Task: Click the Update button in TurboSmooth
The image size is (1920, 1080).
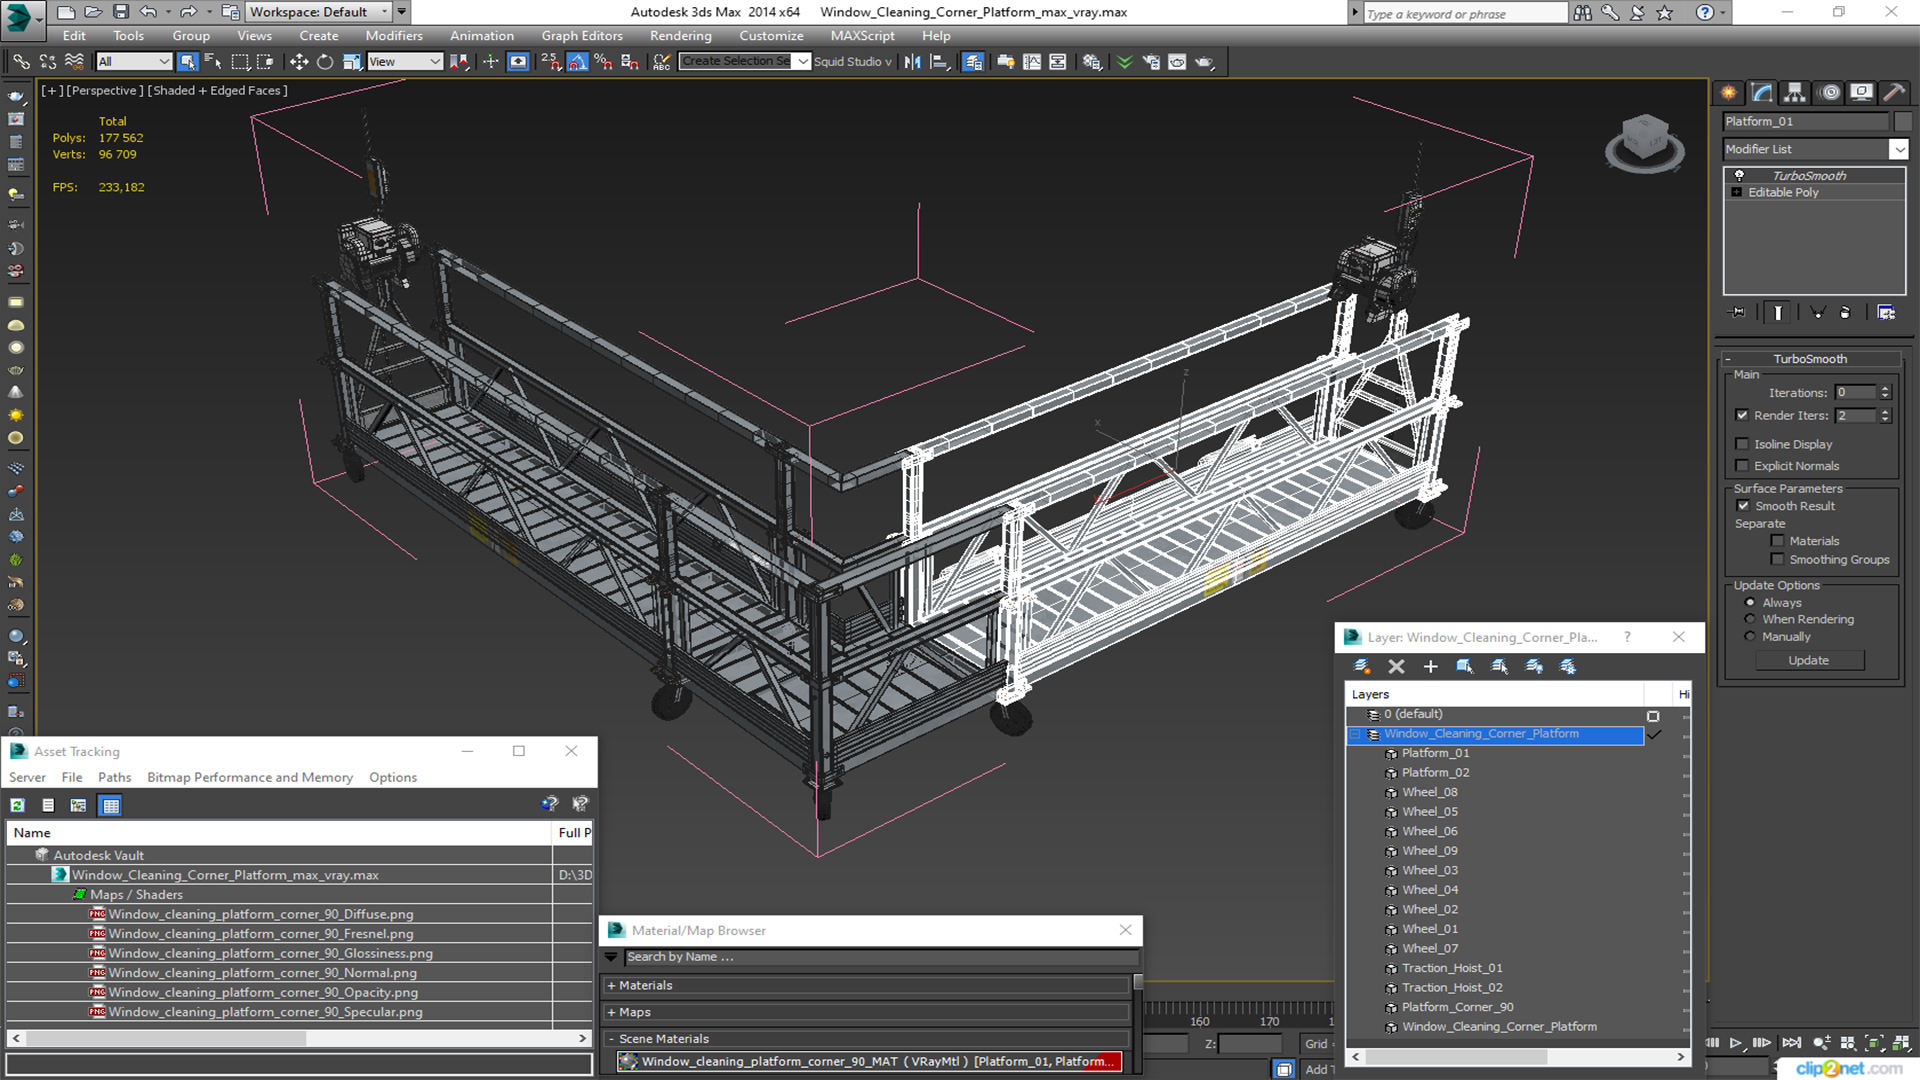Action: point(1809,659)
